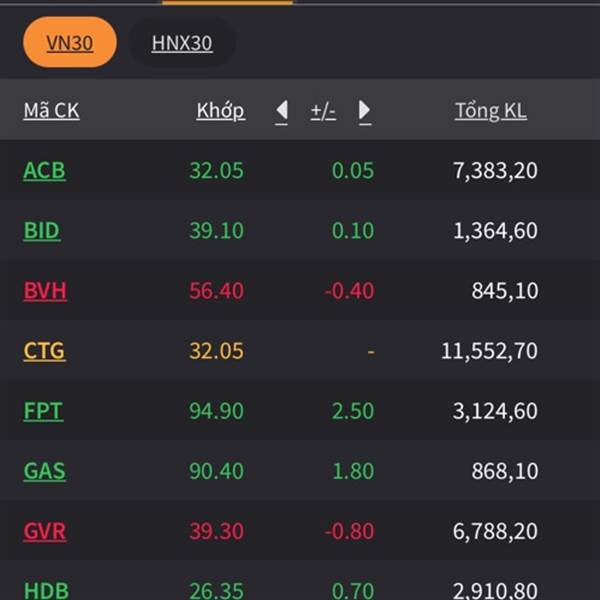Click BVH matched price 56.40
This screenshot has height=600, width=600.
click(x=217, y=290)
